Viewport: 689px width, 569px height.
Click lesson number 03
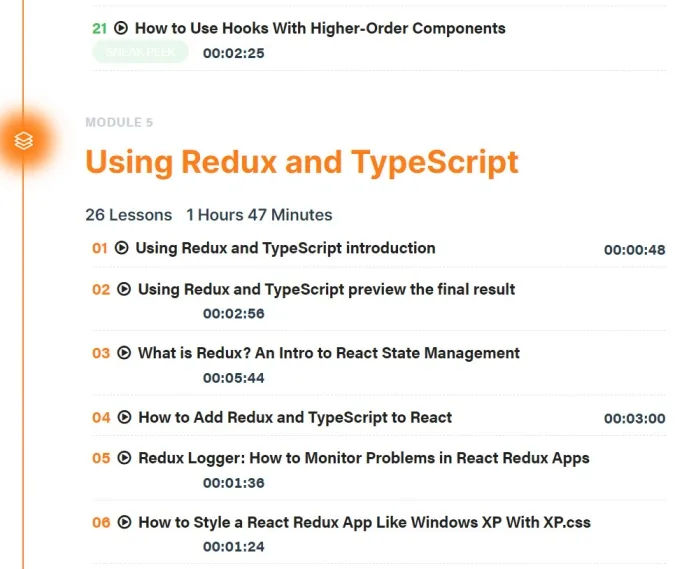[101, 353]
